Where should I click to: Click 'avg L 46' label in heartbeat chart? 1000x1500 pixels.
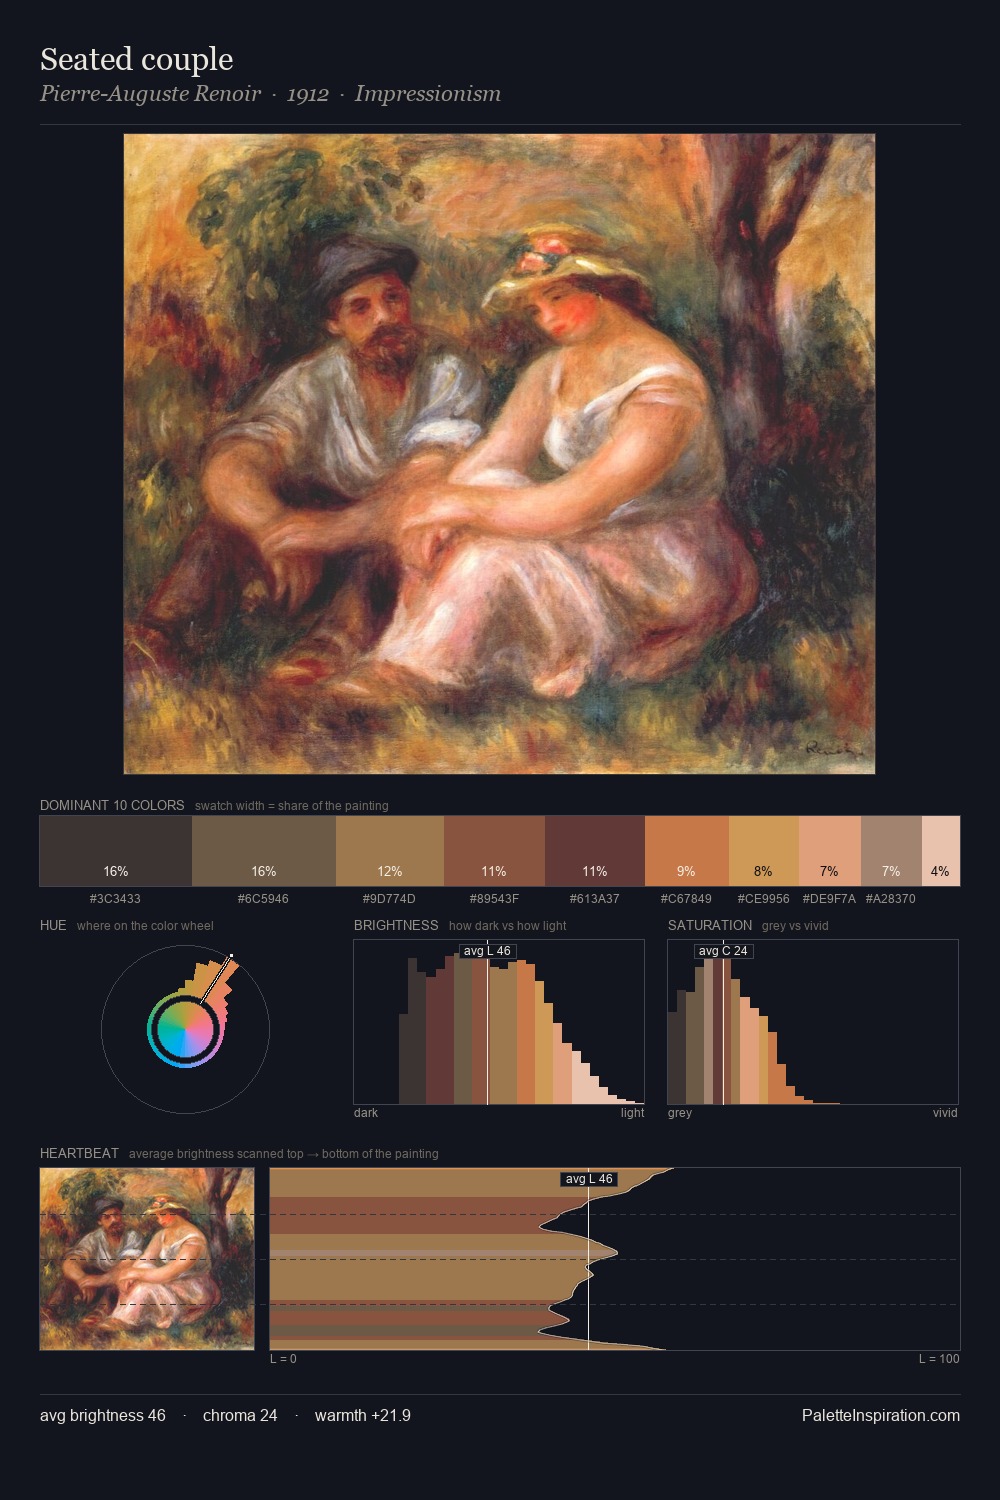[x=589, y=1179]
